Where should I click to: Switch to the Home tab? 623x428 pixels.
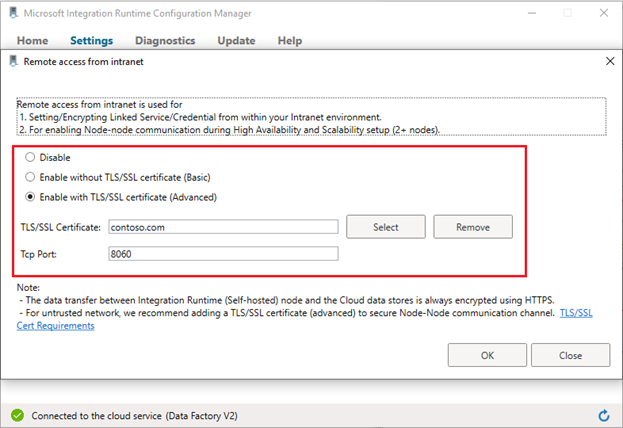(x=33, y=41)
